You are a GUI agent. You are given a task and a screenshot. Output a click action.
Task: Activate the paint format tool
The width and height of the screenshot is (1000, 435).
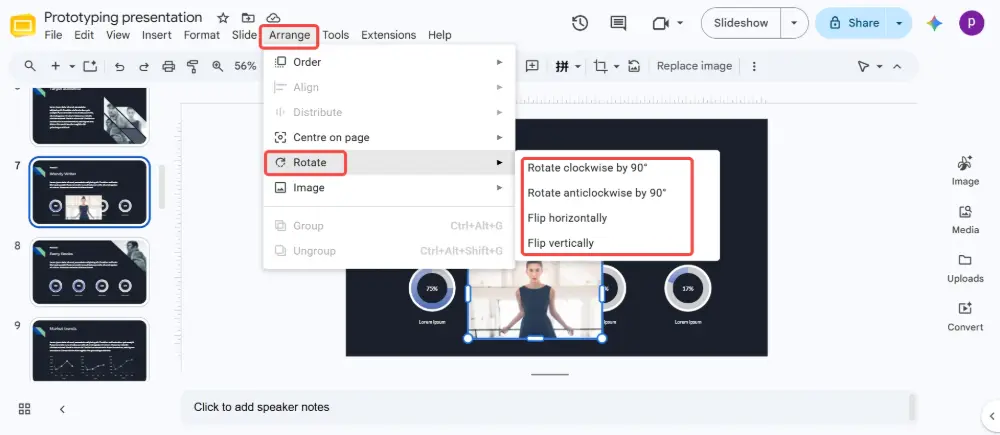(192, 66)
